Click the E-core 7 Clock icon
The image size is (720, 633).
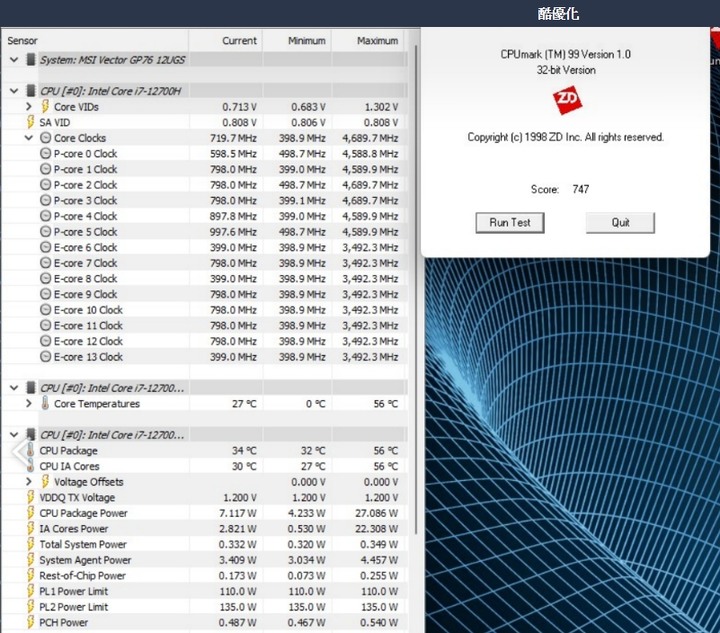(45, 263)
